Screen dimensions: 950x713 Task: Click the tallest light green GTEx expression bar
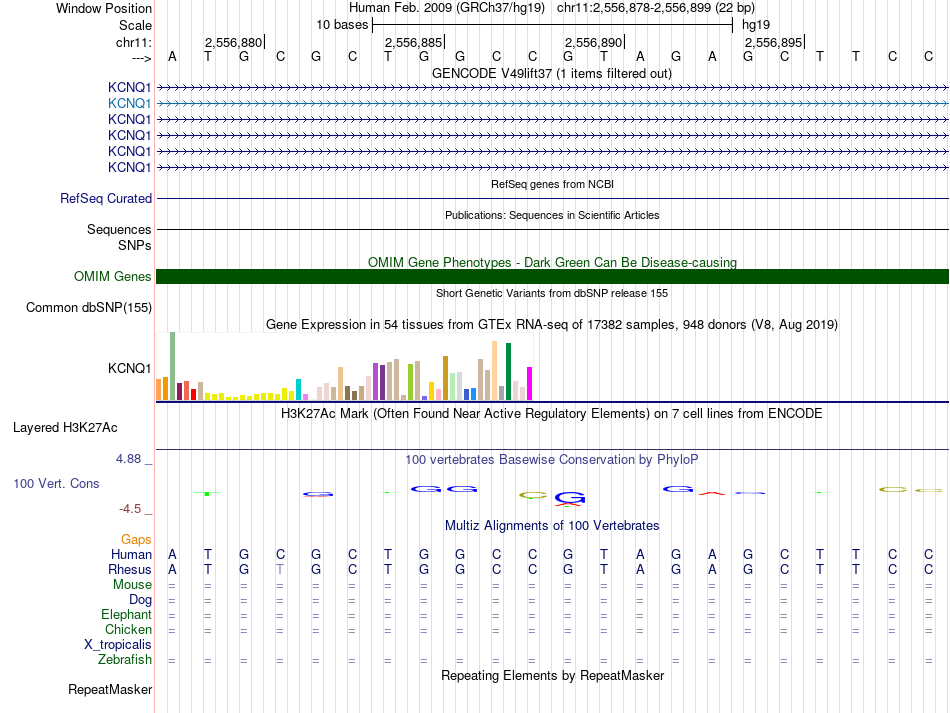coord(172,365)
